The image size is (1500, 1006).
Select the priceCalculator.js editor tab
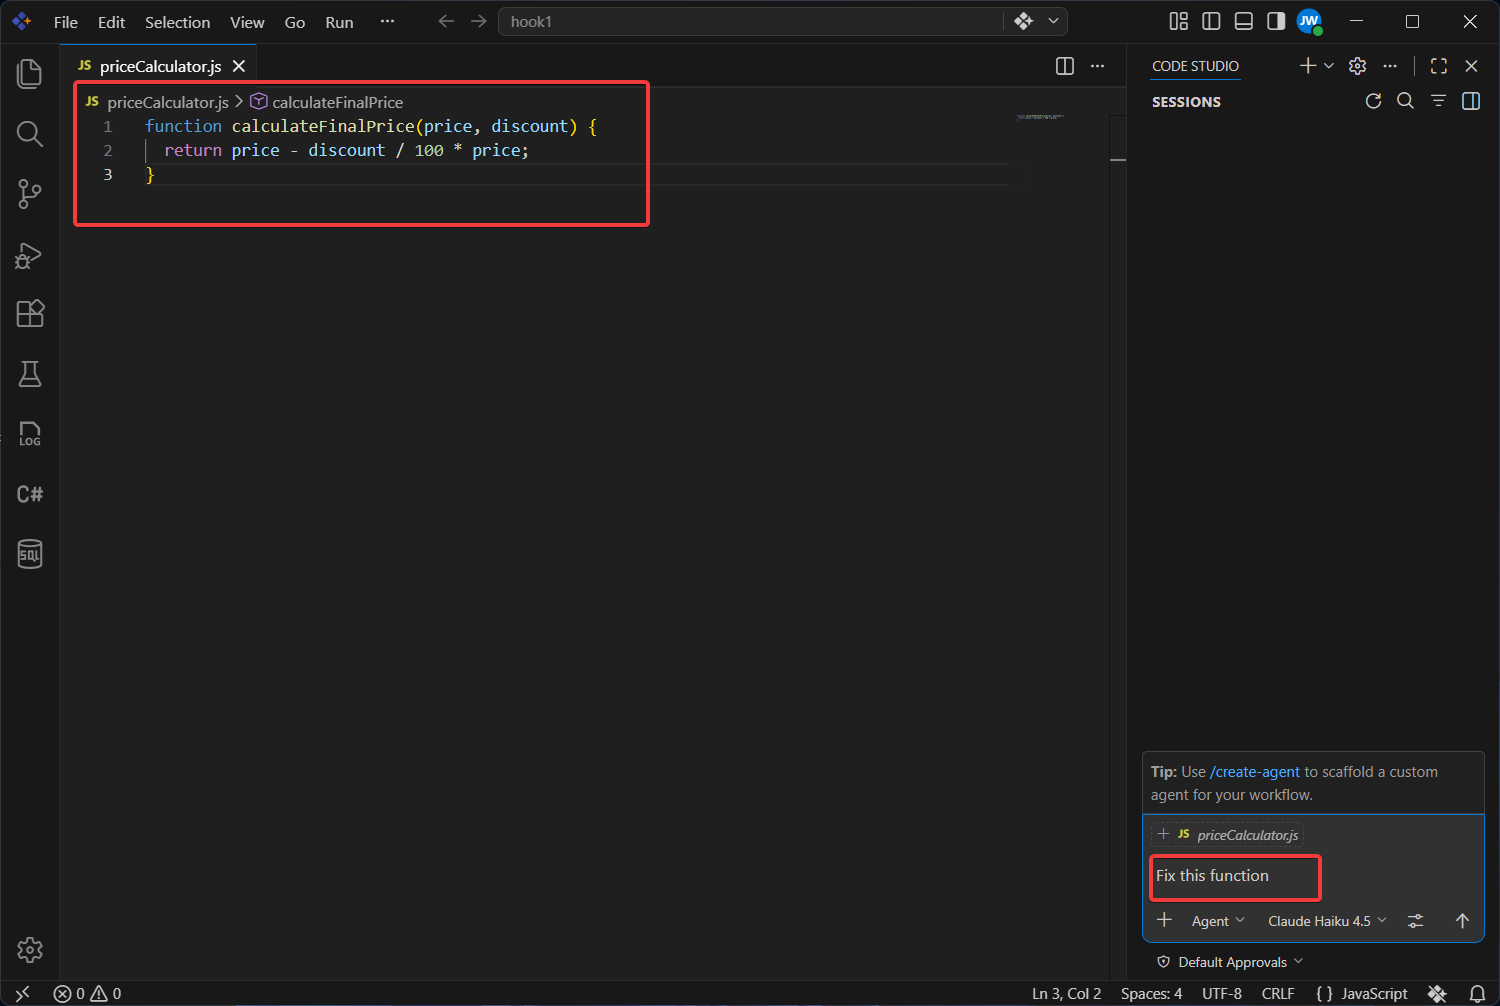pos(160,66)
